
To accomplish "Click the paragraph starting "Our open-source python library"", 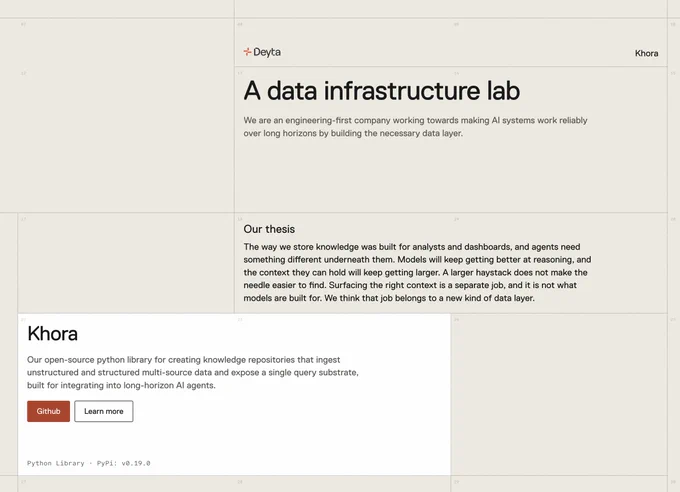I will click(193, 372).
